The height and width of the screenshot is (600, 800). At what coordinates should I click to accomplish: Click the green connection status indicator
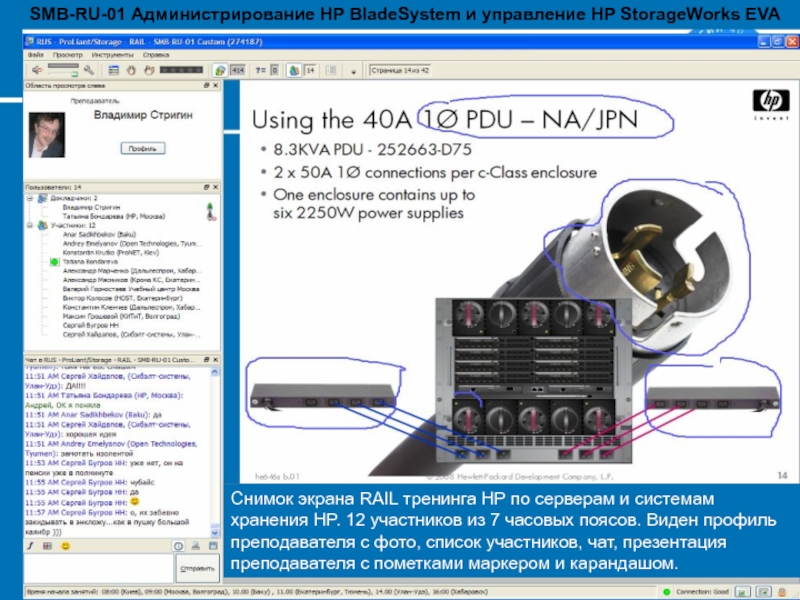tap(666, 592)
